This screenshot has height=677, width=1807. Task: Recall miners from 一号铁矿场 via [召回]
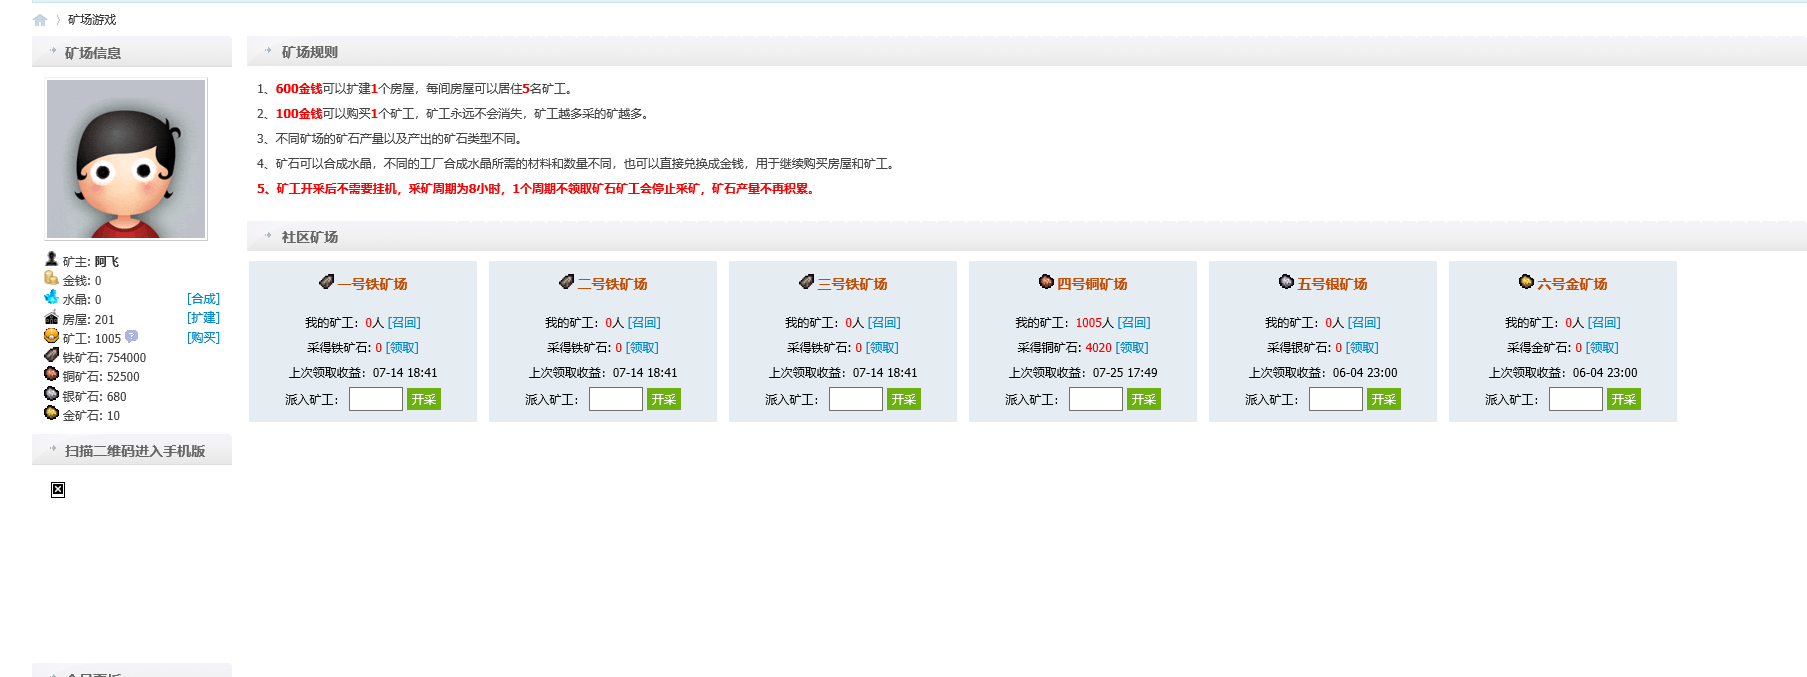[x=404, y=323]
